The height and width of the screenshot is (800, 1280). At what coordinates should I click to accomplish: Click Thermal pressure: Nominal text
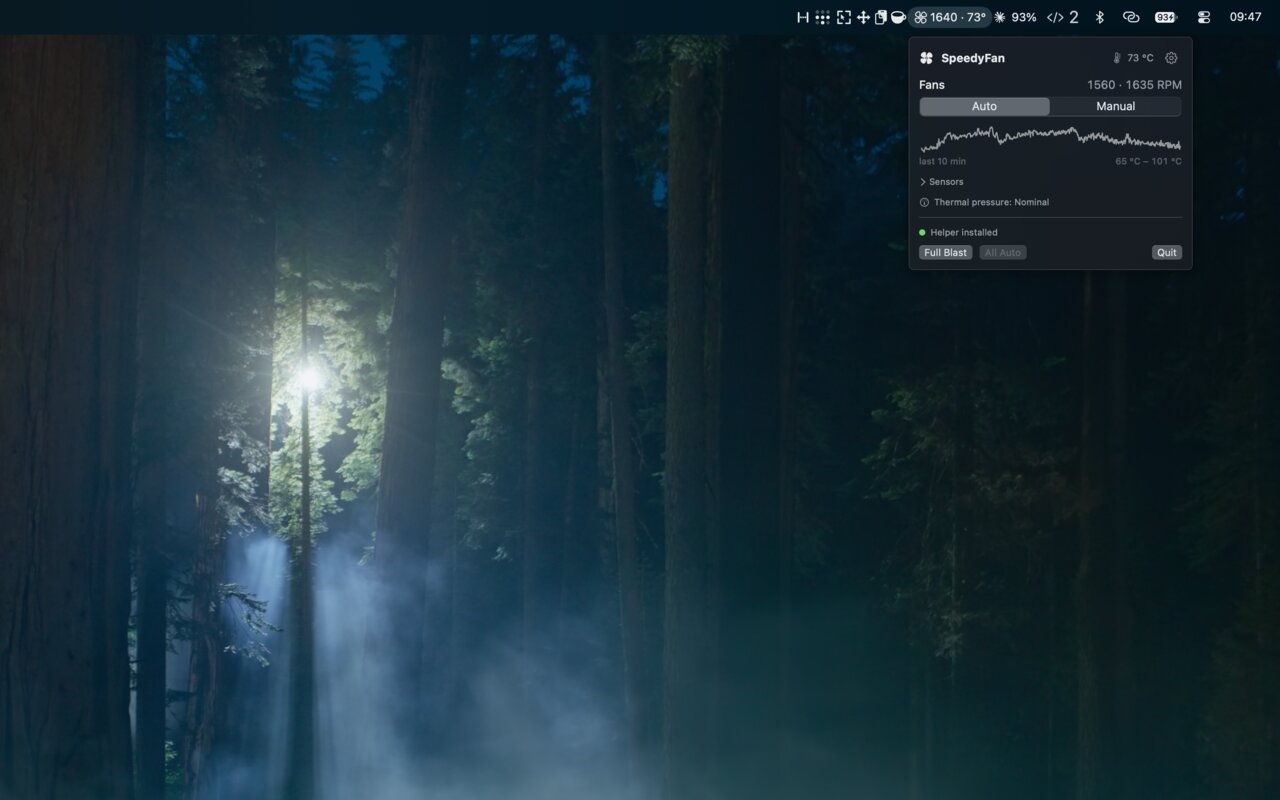point(991,202)
